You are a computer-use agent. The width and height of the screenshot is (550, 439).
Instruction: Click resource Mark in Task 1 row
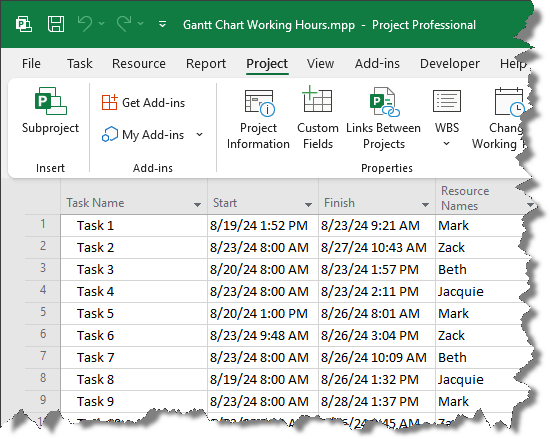481,225
